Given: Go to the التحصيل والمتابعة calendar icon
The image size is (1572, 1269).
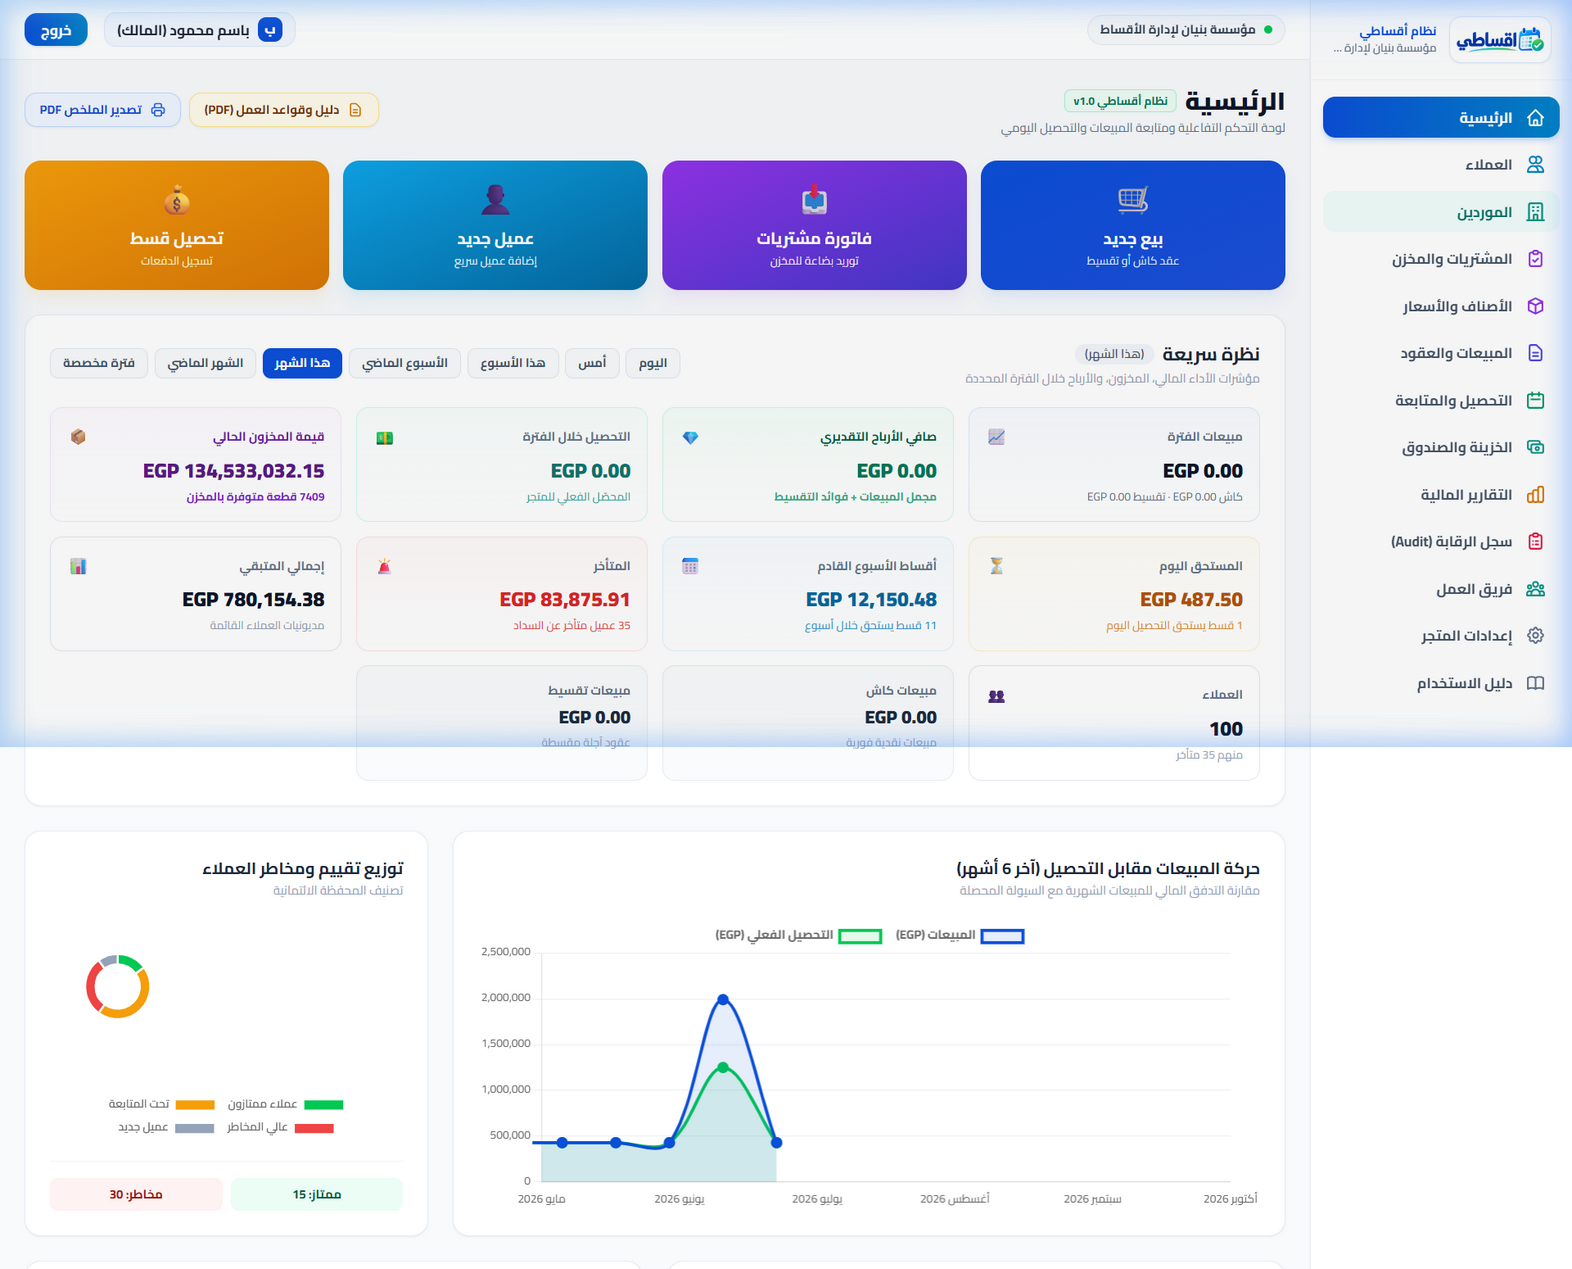Looking at the screenshot, I should coord(1535,400).
